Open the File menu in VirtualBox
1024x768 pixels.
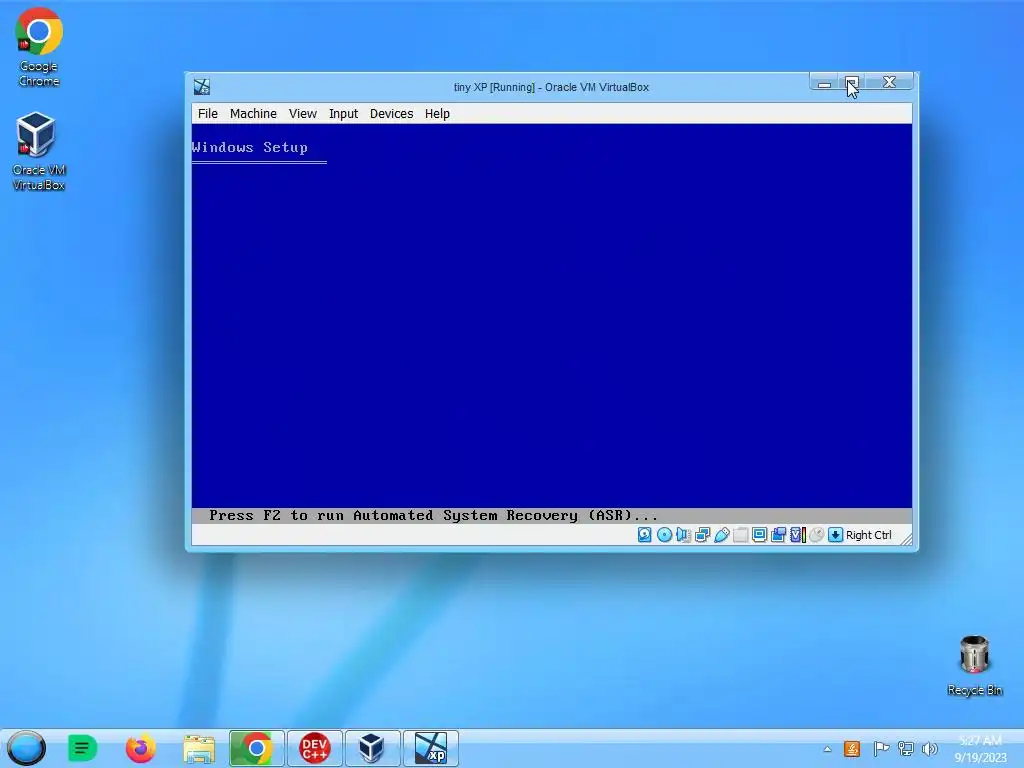click(x=208, y=114)
